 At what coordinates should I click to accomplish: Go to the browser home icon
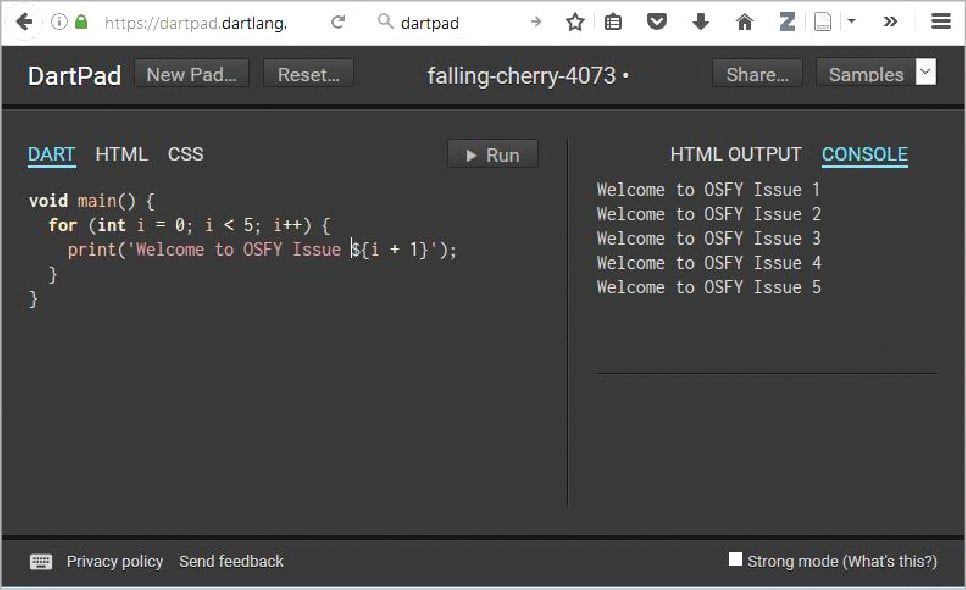click(744, 22)
